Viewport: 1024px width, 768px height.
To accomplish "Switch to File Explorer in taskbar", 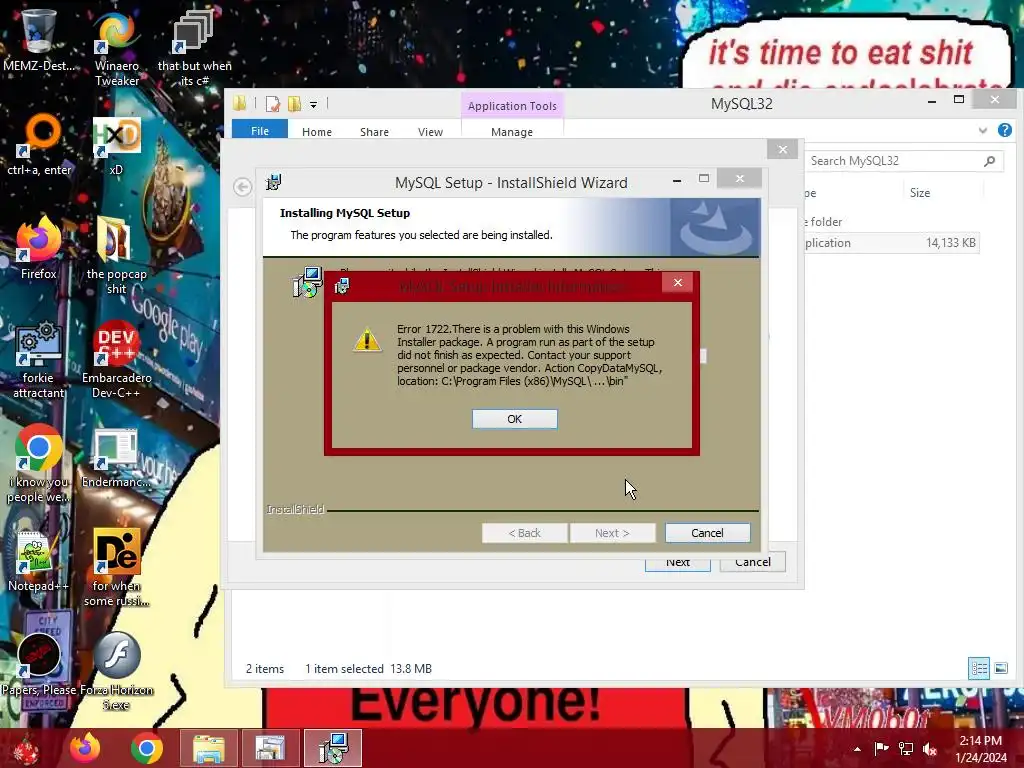I will point(208,748).
